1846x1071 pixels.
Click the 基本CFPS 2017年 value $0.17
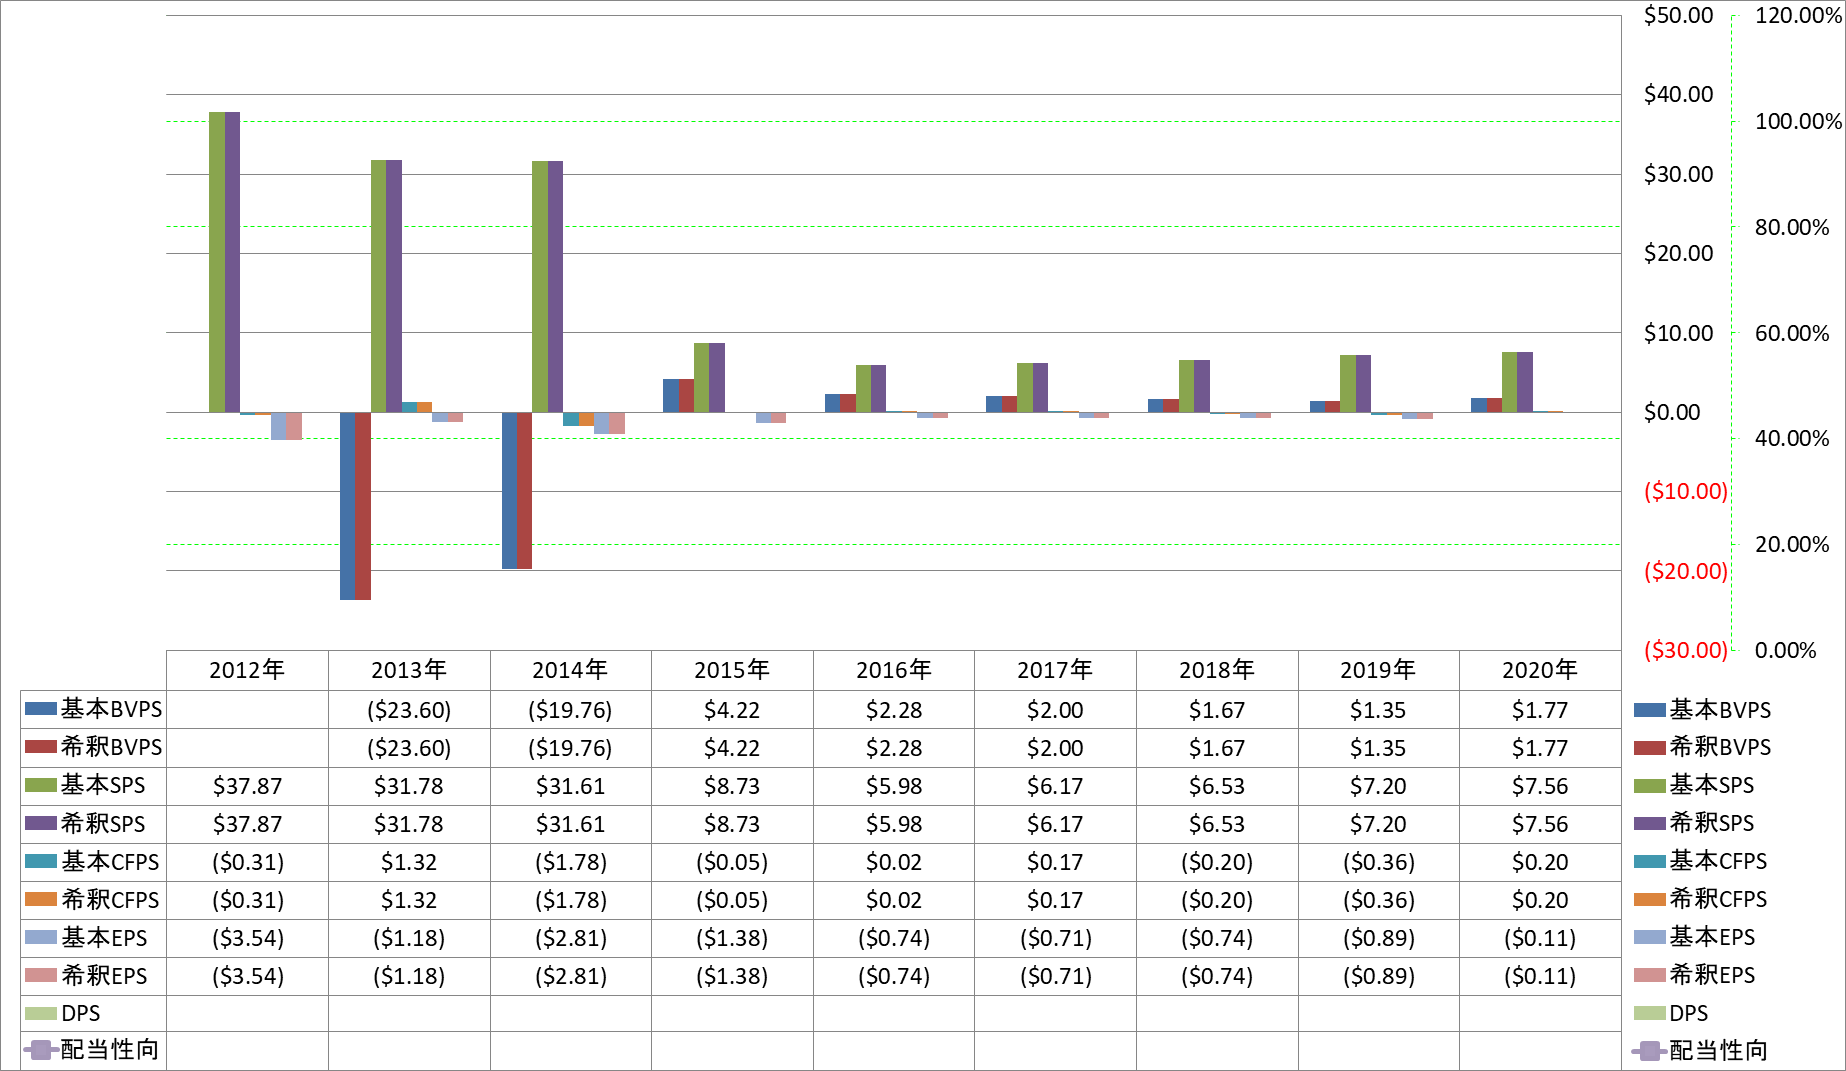pyautogui.click(x=1055, y=862)
